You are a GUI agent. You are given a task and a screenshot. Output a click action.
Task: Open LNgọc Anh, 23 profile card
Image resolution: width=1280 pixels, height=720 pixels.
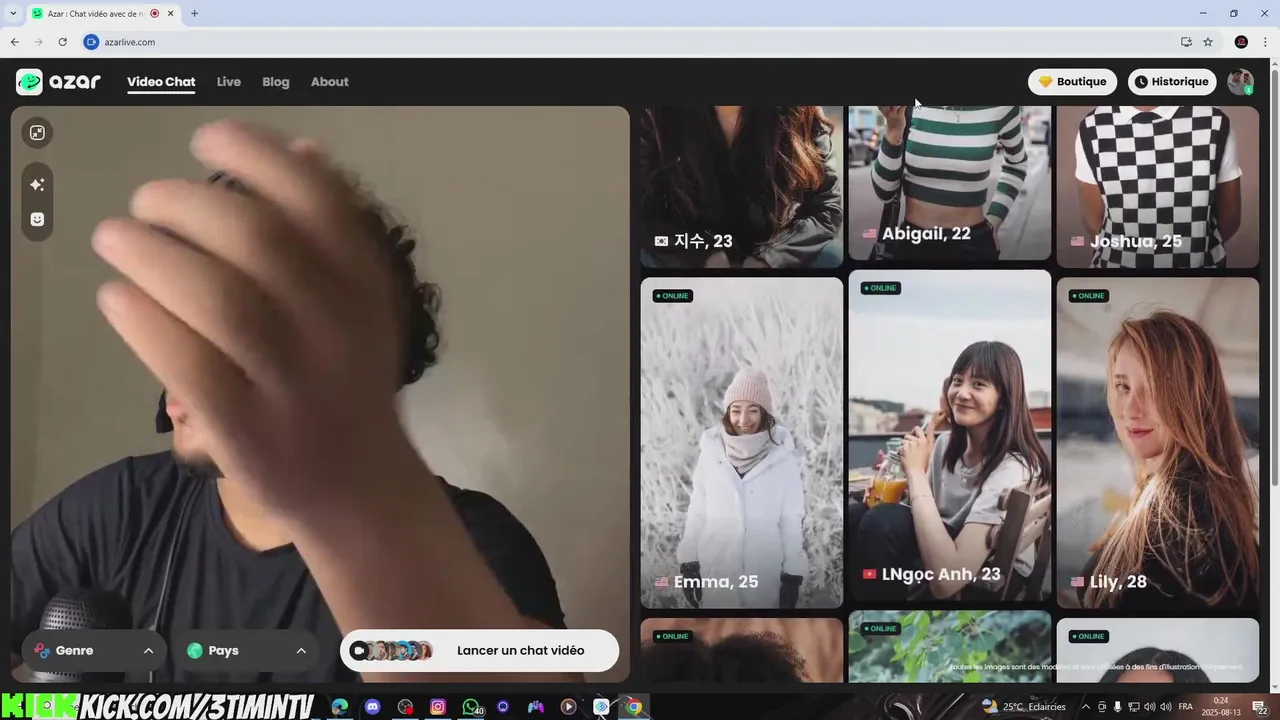tap(950, 435)
